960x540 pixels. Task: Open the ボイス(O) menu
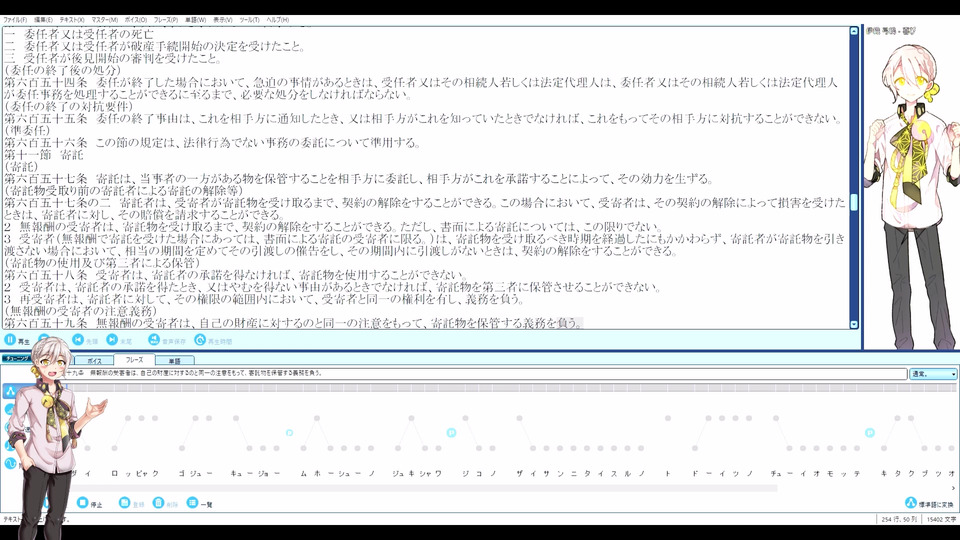click(135, 20)
